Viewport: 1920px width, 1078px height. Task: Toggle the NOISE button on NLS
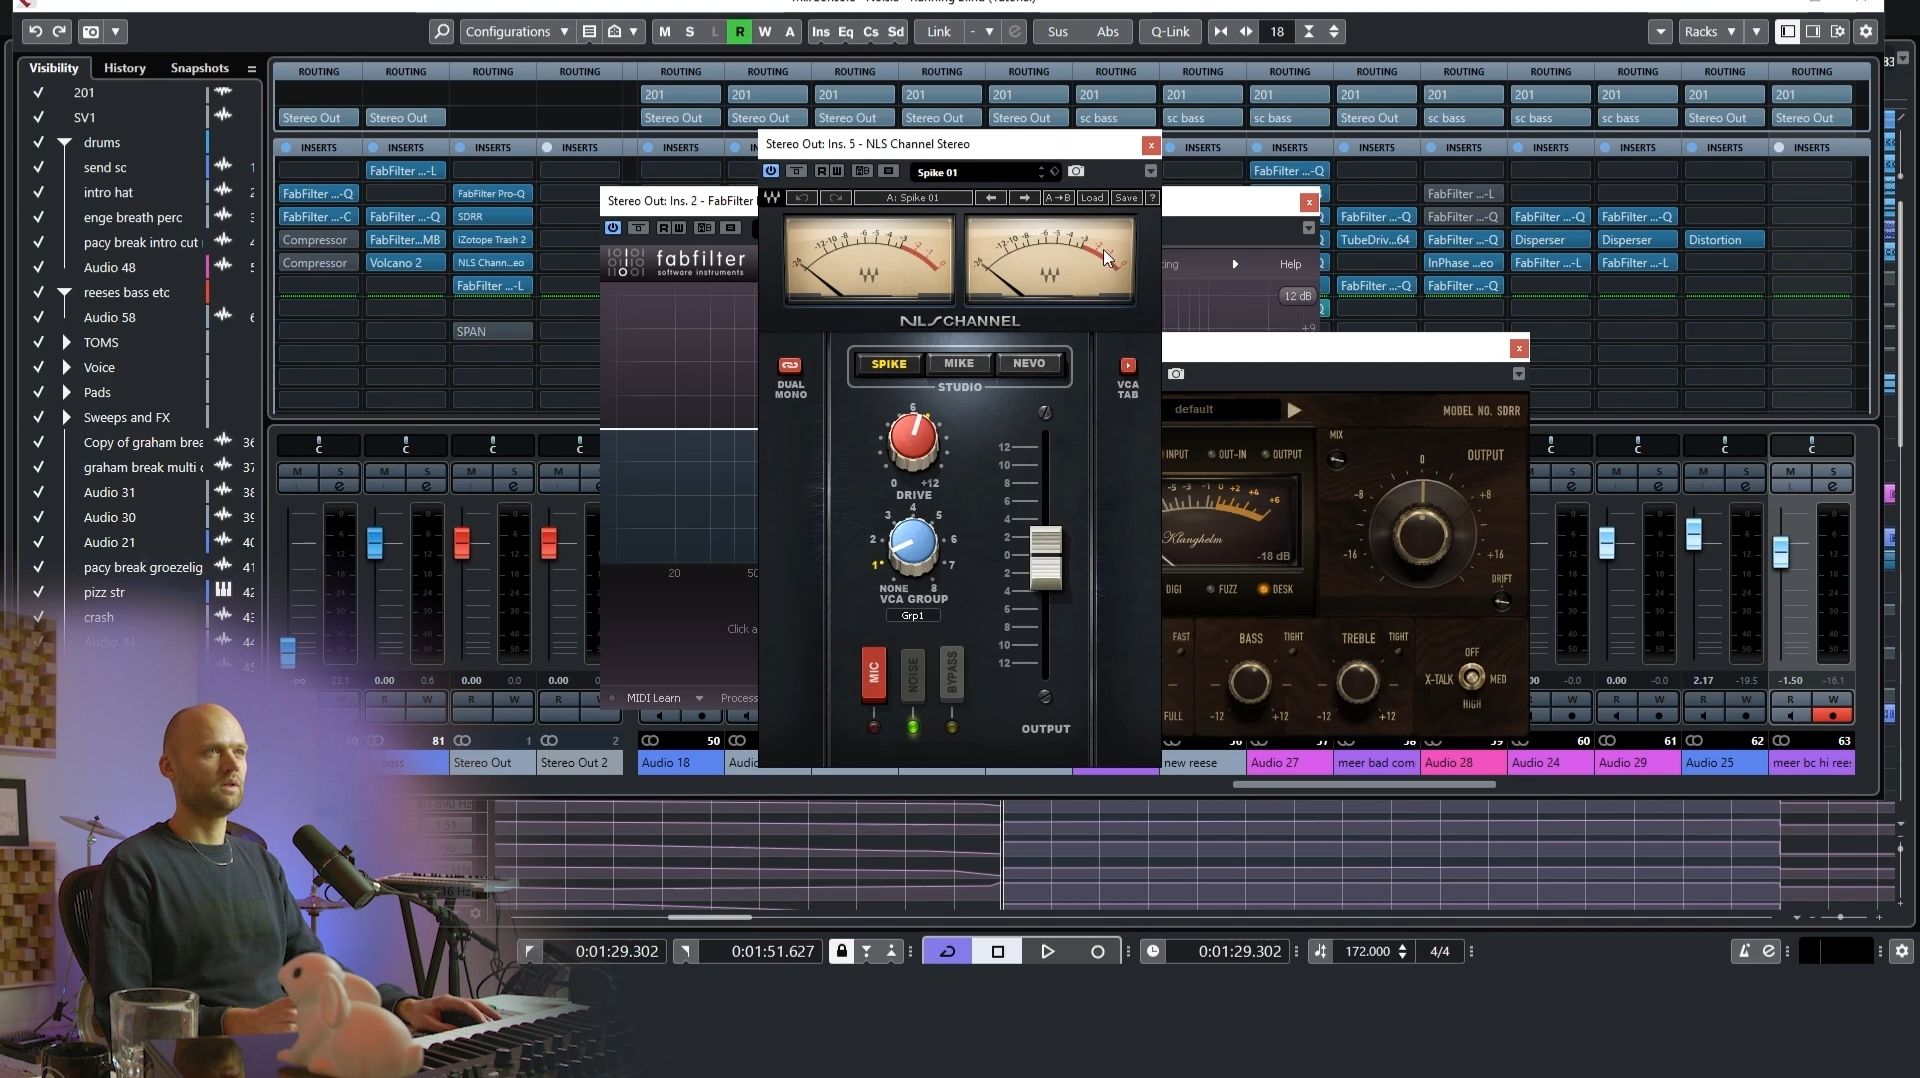click(x=912, y=675)
